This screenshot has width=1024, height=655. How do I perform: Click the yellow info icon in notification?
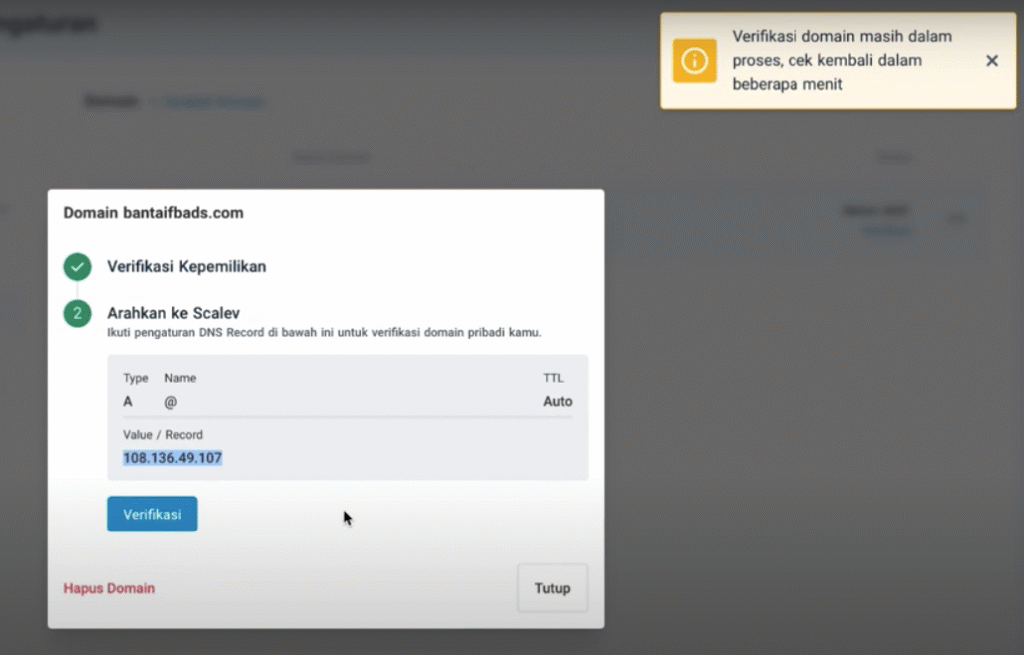[x=694, y=61]
